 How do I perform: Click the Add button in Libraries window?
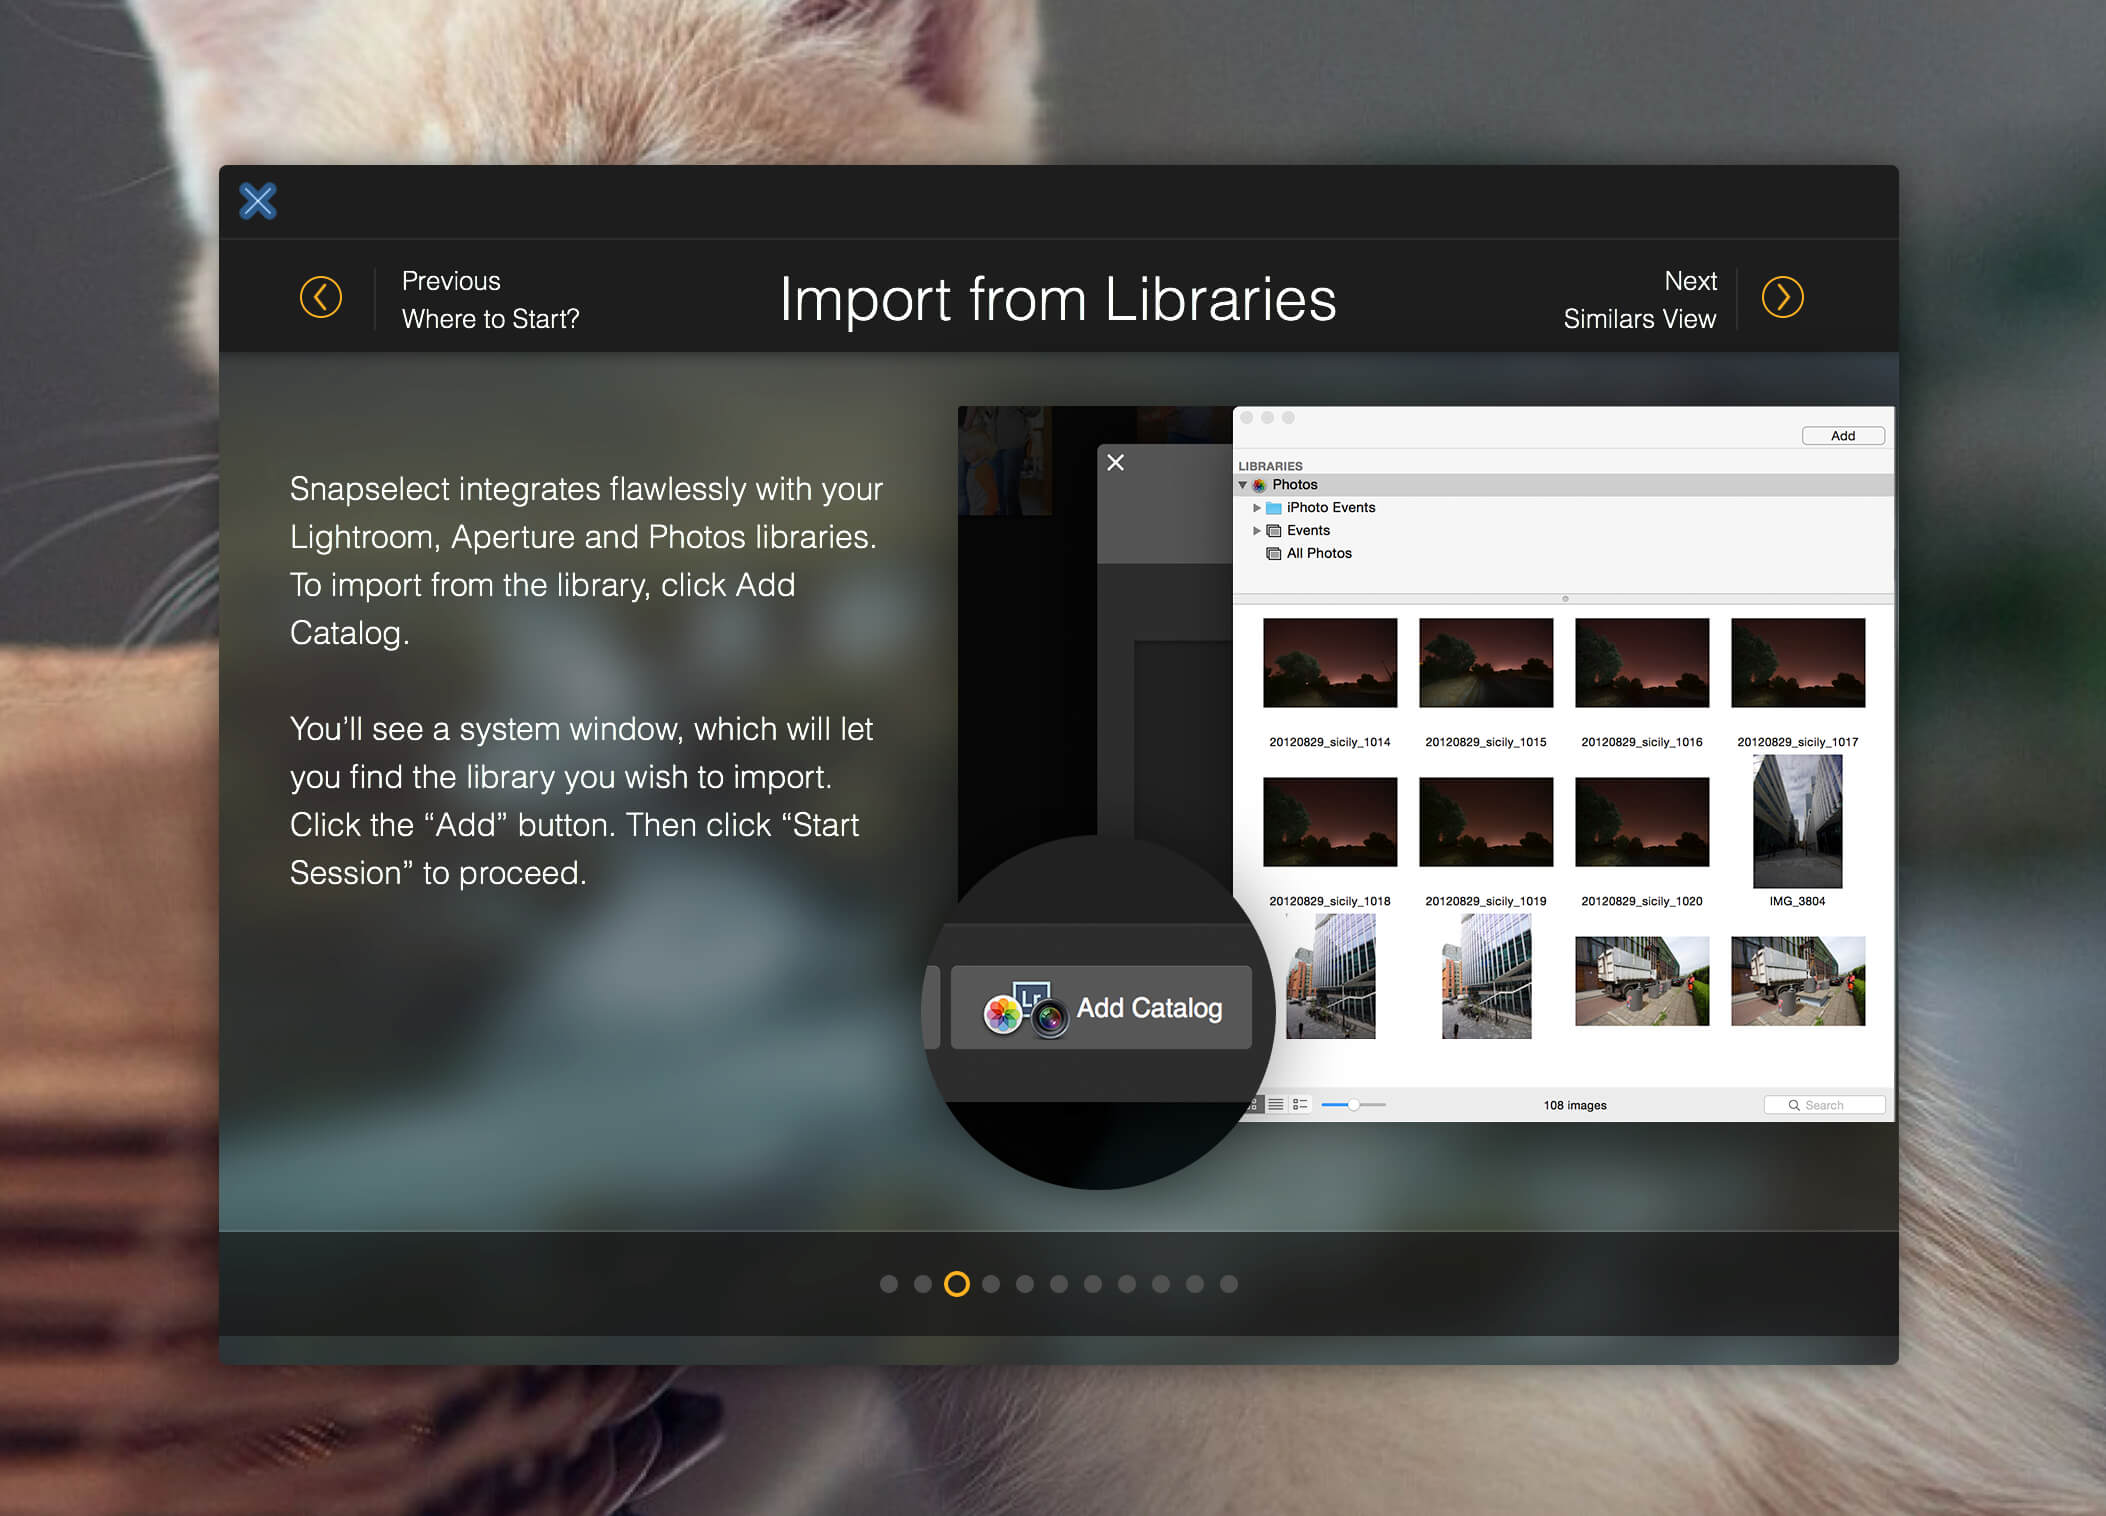(x=1842, y=435)
